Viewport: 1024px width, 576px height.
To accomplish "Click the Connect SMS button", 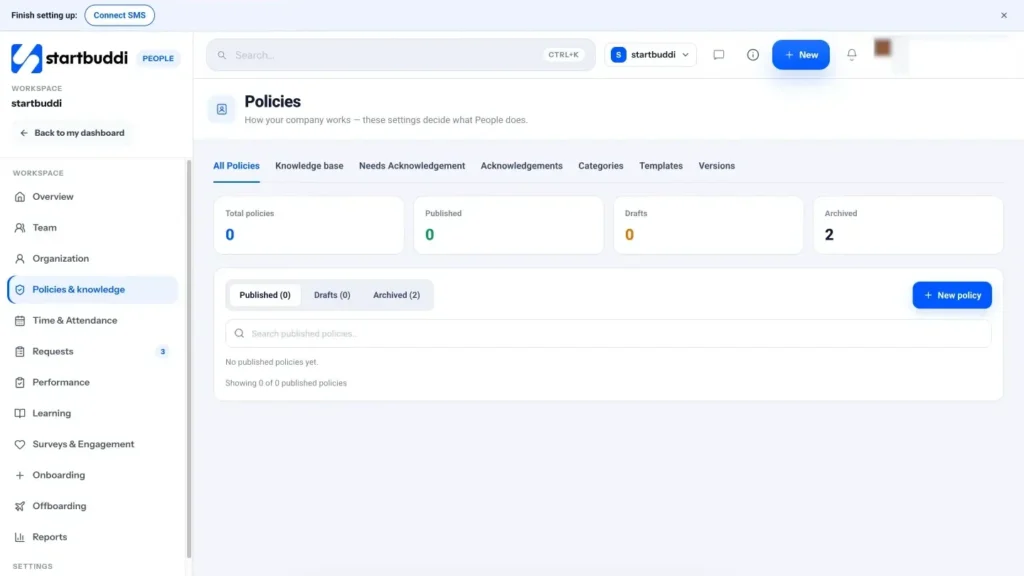I will 120,15.
